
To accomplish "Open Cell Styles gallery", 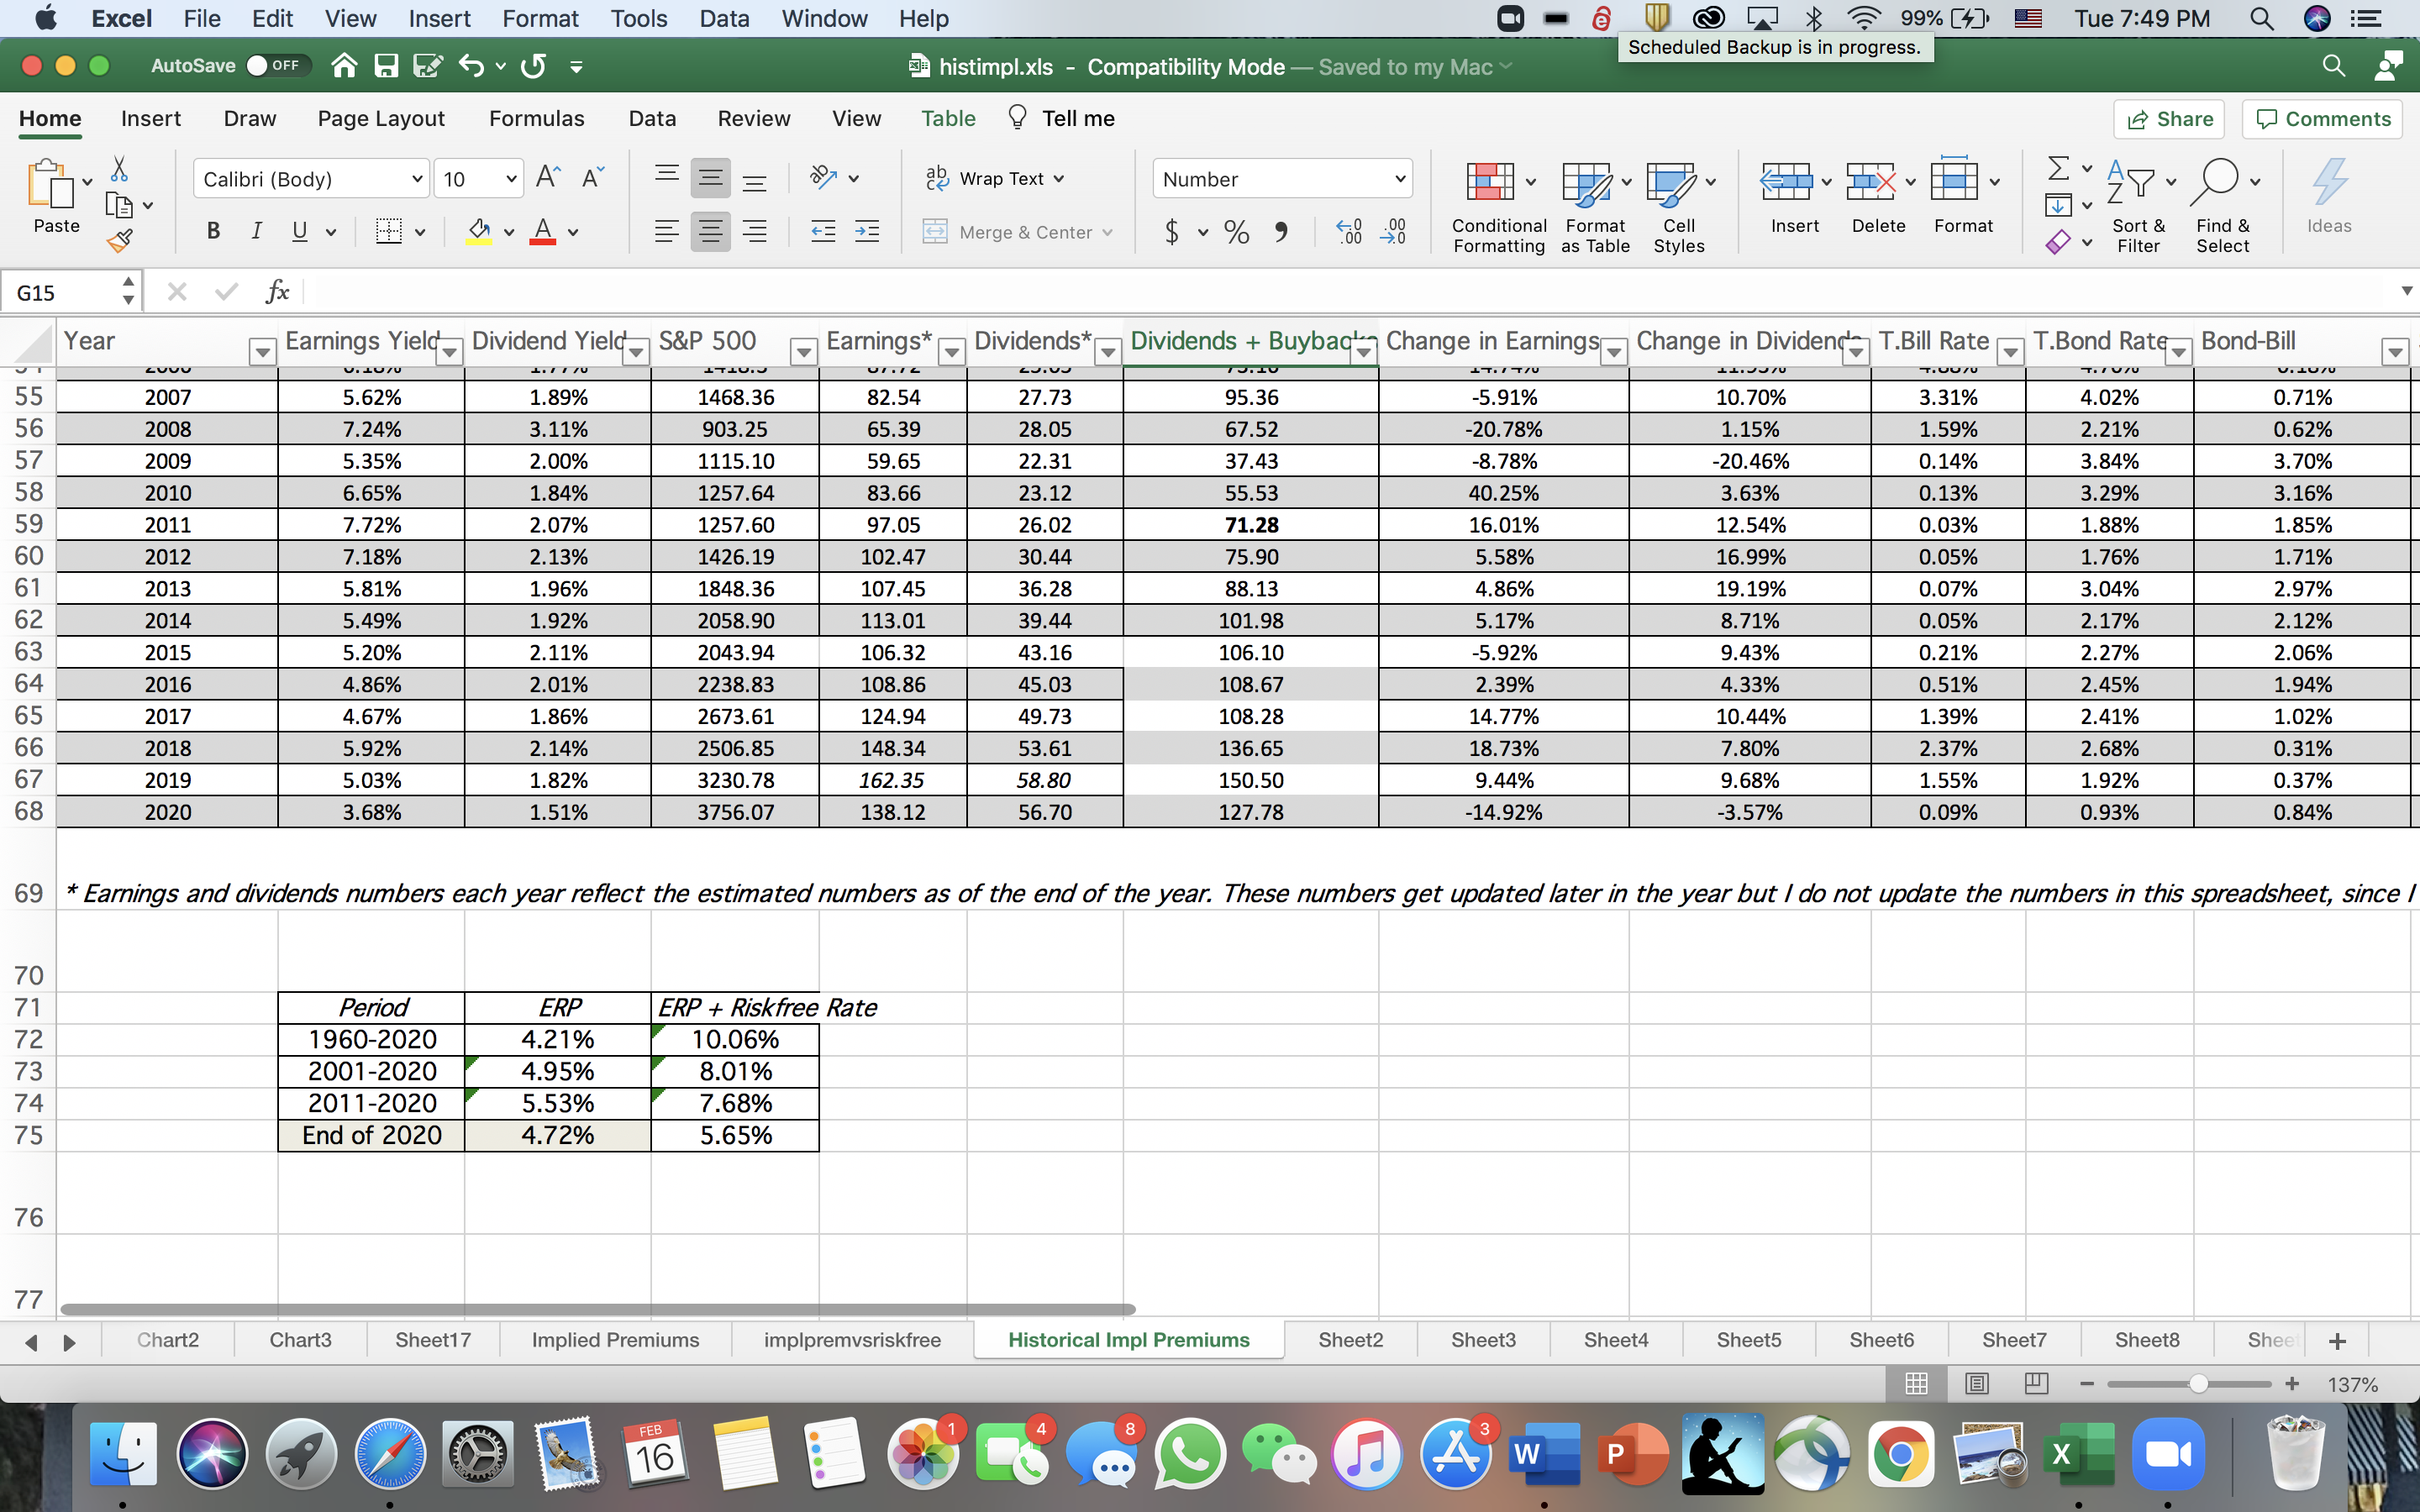I will [x=1678, y=200].
